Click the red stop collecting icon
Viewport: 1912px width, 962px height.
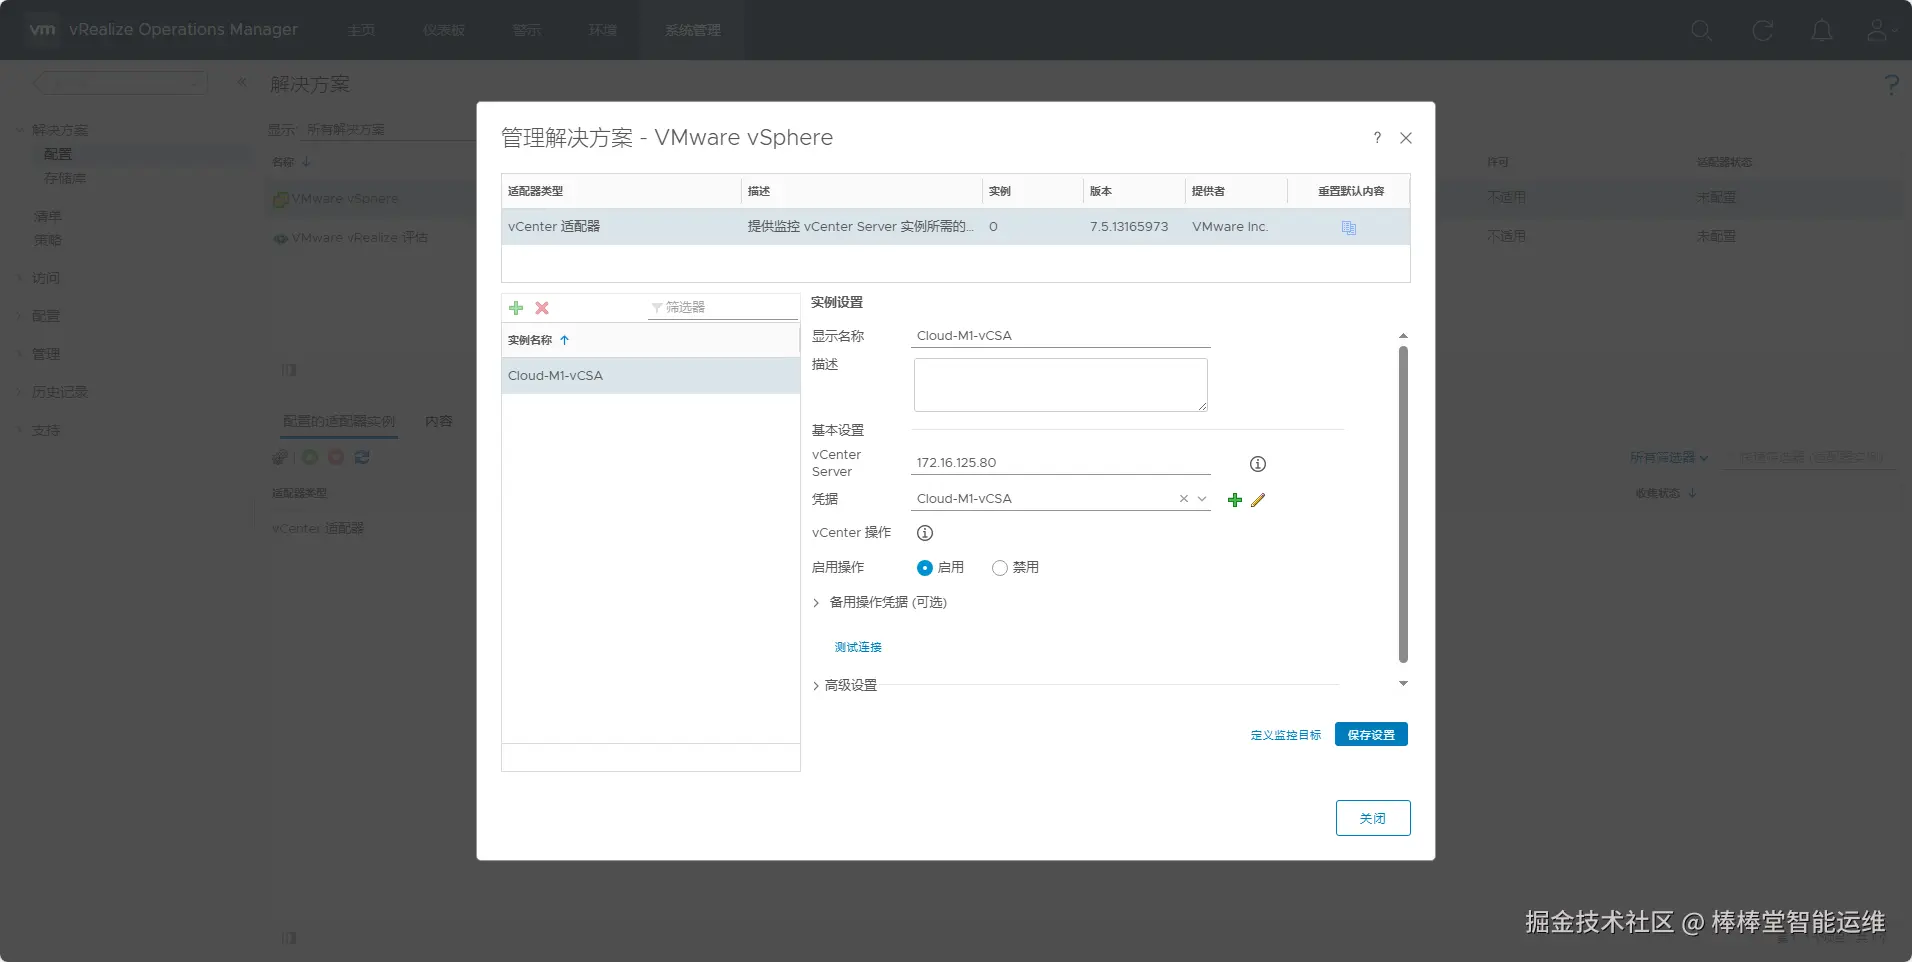tap(336, 457)
